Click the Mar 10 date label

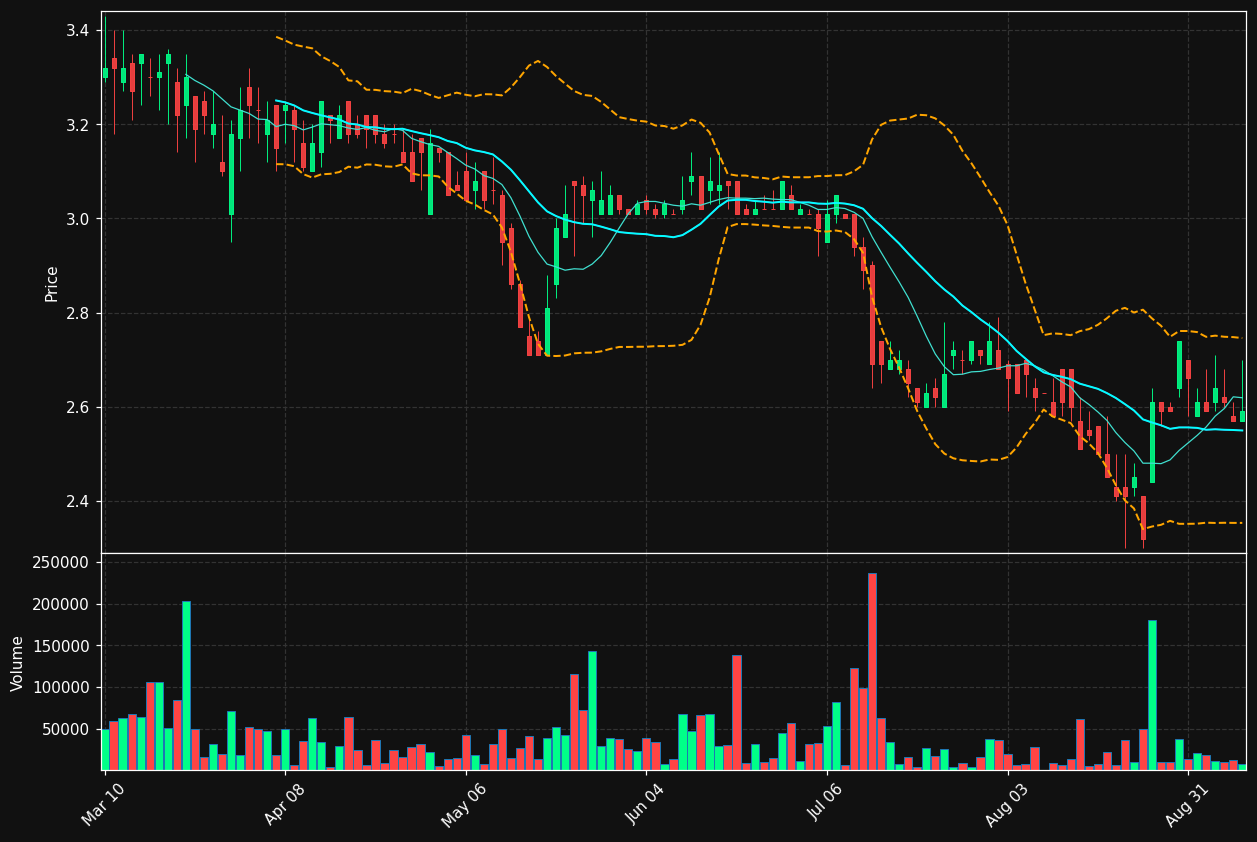(104, 804)
